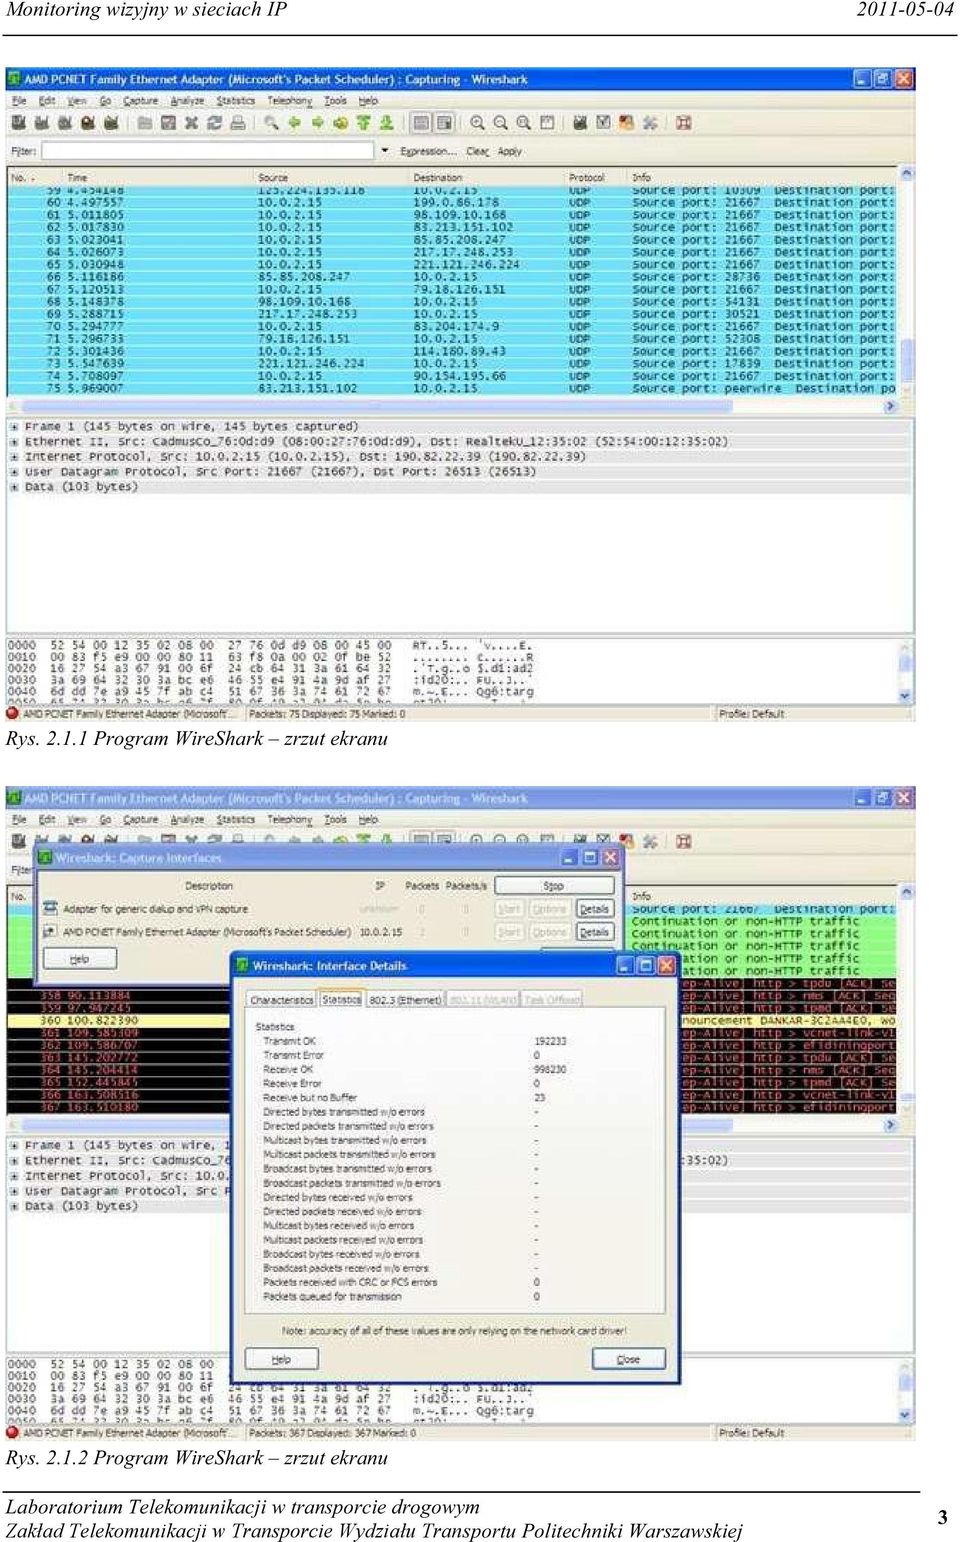
Task: Open the interface list icon in Rys. 2.1.1 toolbar
Action: (x=18, y=123)
